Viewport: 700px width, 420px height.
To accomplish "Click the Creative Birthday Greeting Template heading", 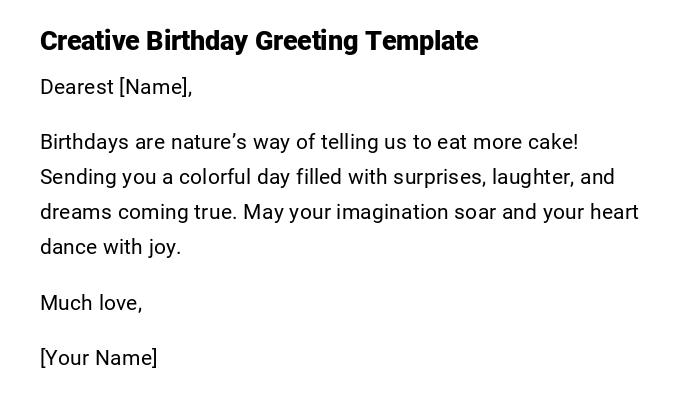I will pyautogui.click(x=259, y=41).
